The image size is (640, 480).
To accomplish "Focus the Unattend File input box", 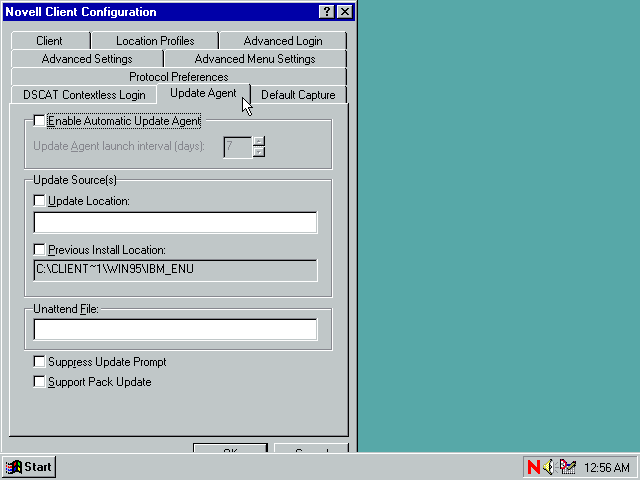I will coord(175,329).
